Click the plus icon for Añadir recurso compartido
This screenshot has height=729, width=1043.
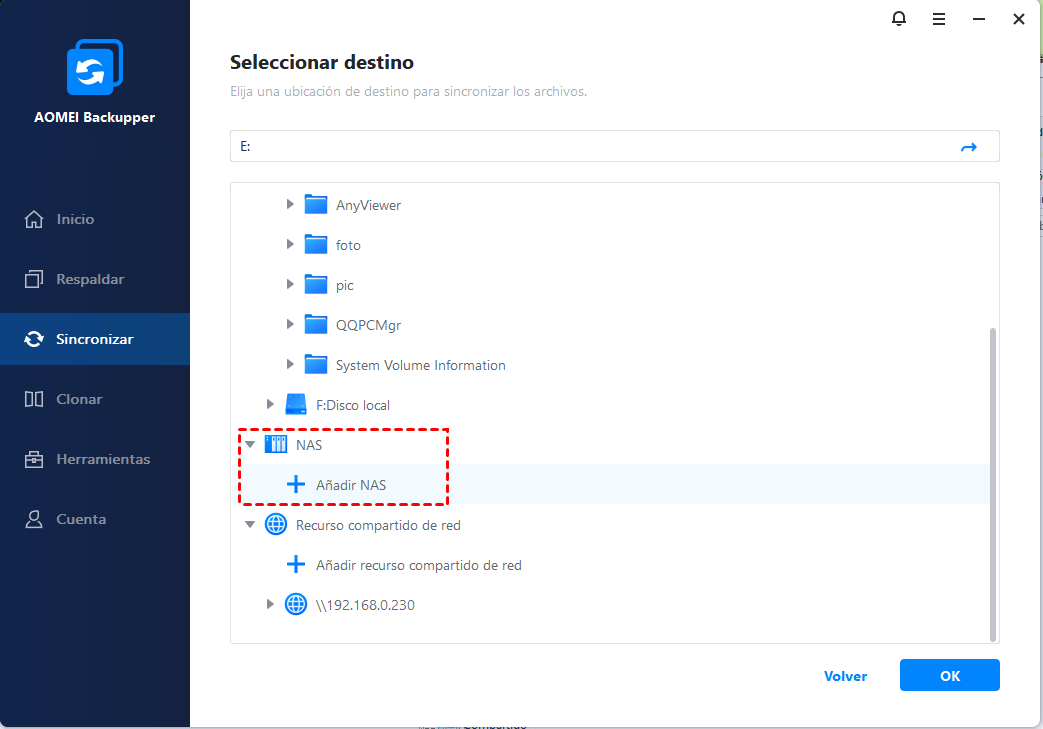pyautogui.click(x=296, y=564)
